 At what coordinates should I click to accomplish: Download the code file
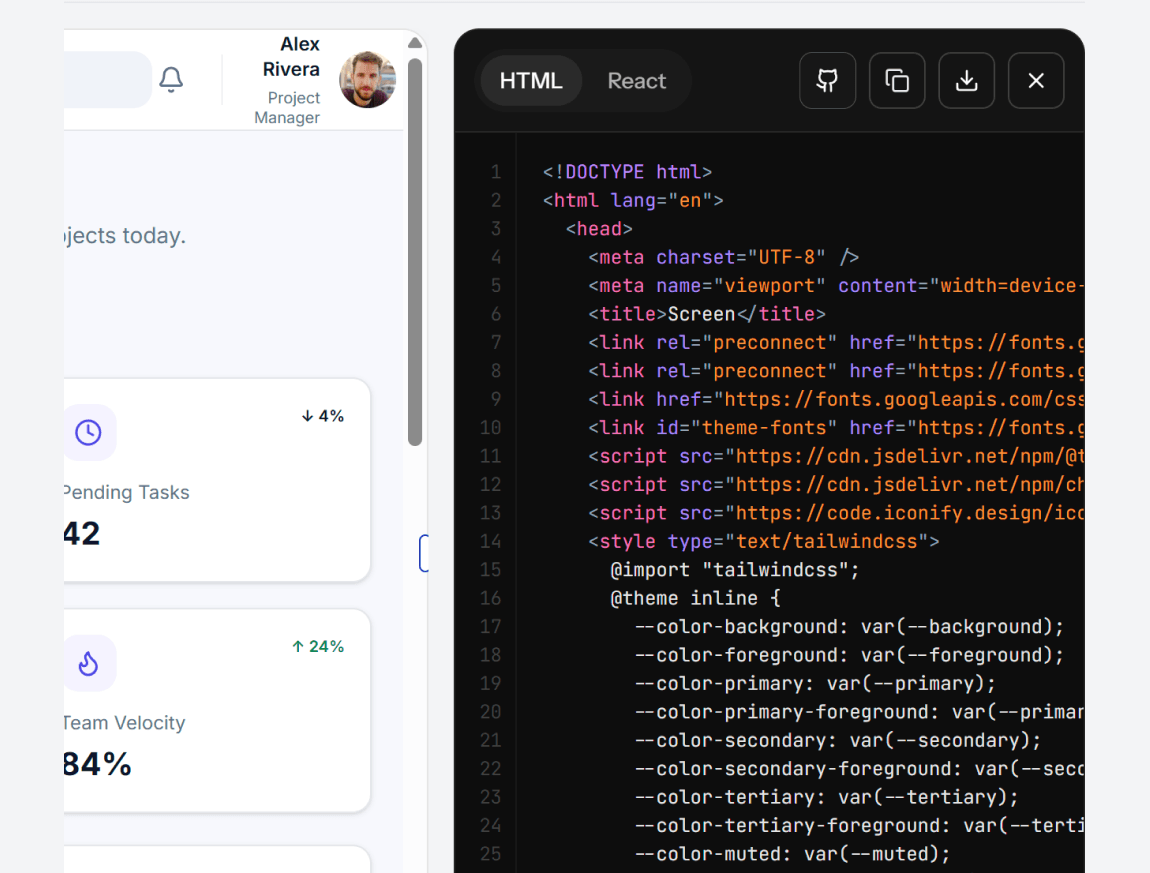(967, 81)
